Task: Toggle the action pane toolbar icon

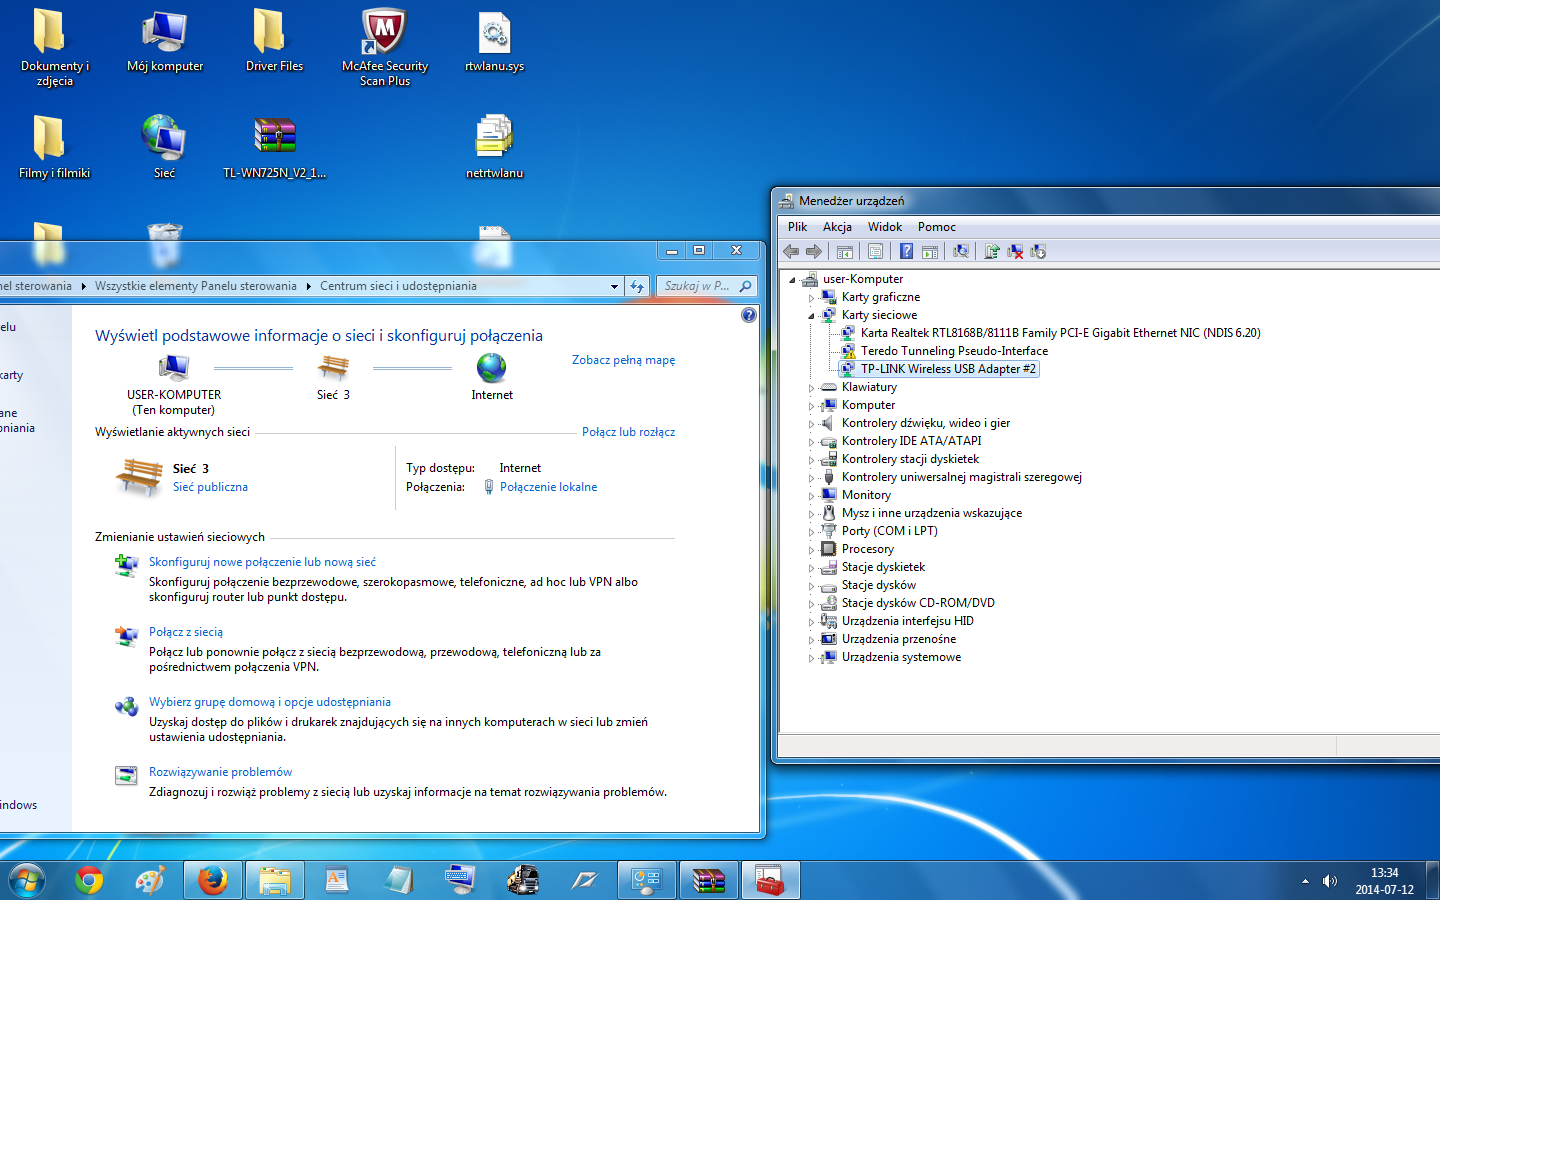Action: tap(930, 251)
